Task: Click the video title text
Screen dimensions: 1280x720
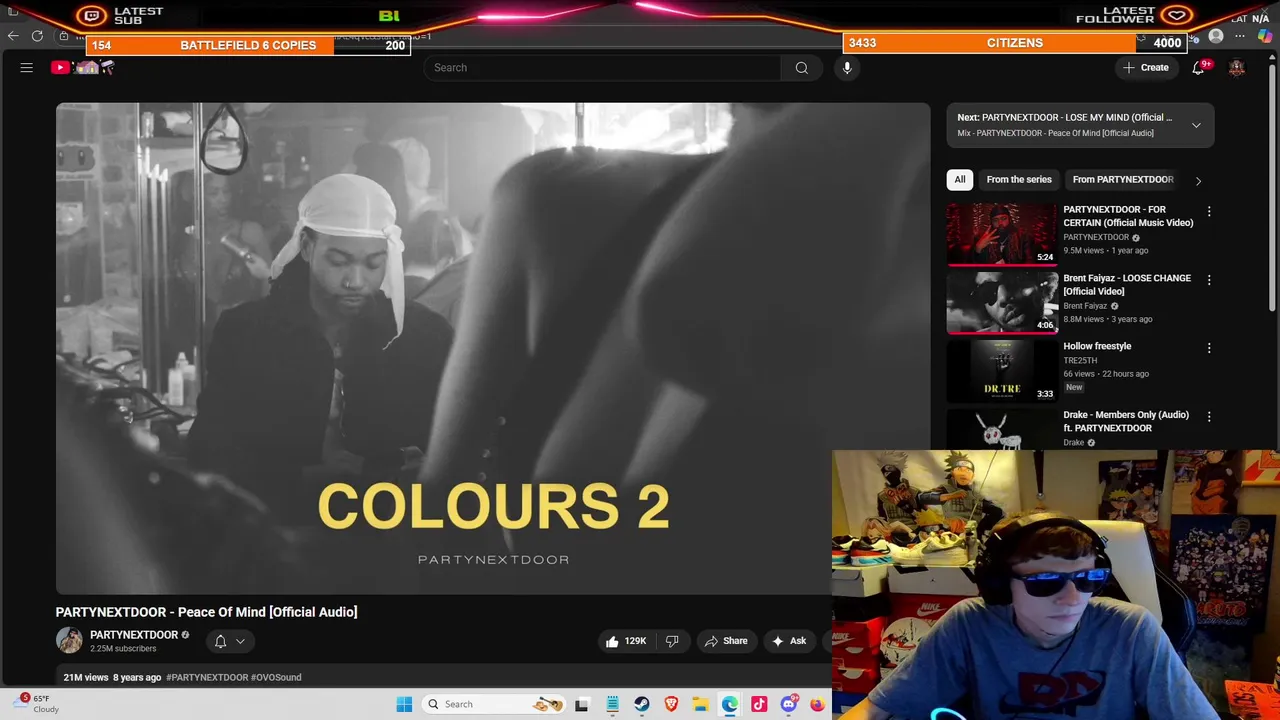Action: [206, 612]
